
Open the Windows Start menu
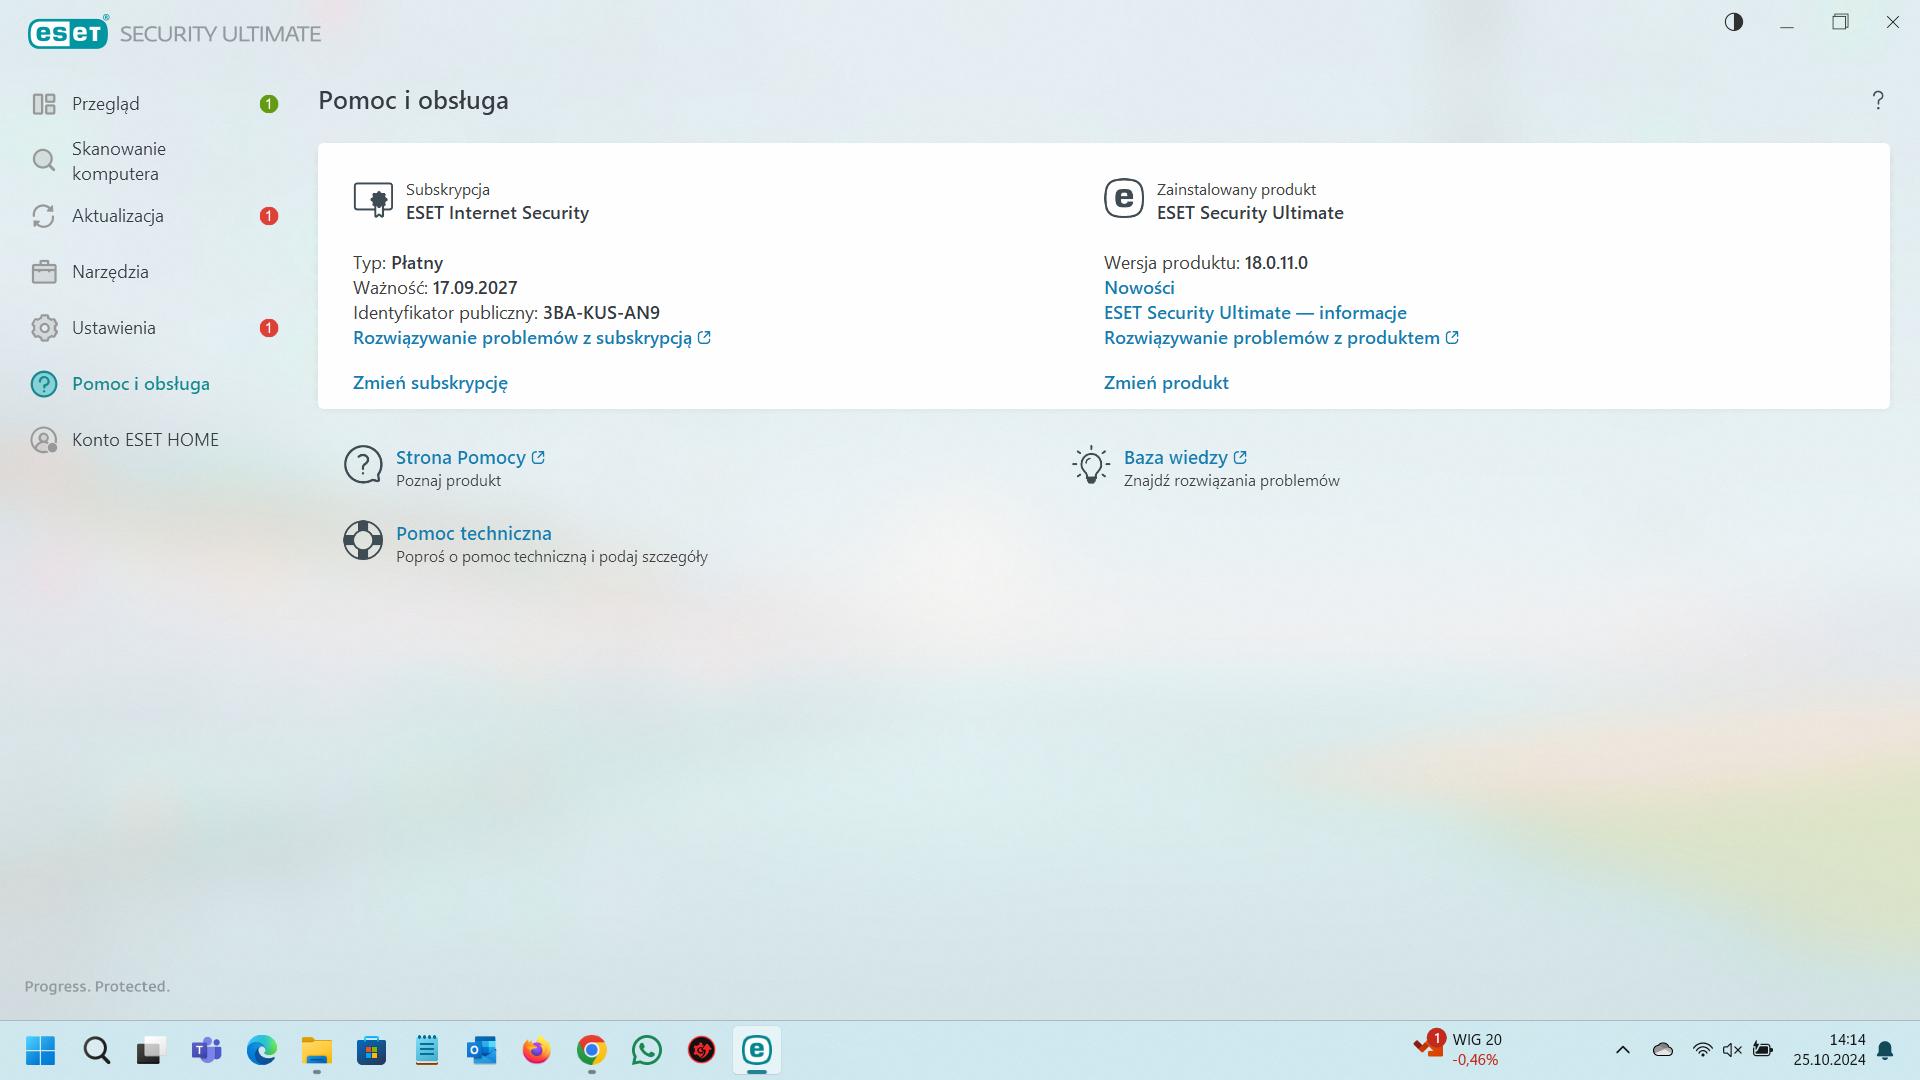(41, 1051)
